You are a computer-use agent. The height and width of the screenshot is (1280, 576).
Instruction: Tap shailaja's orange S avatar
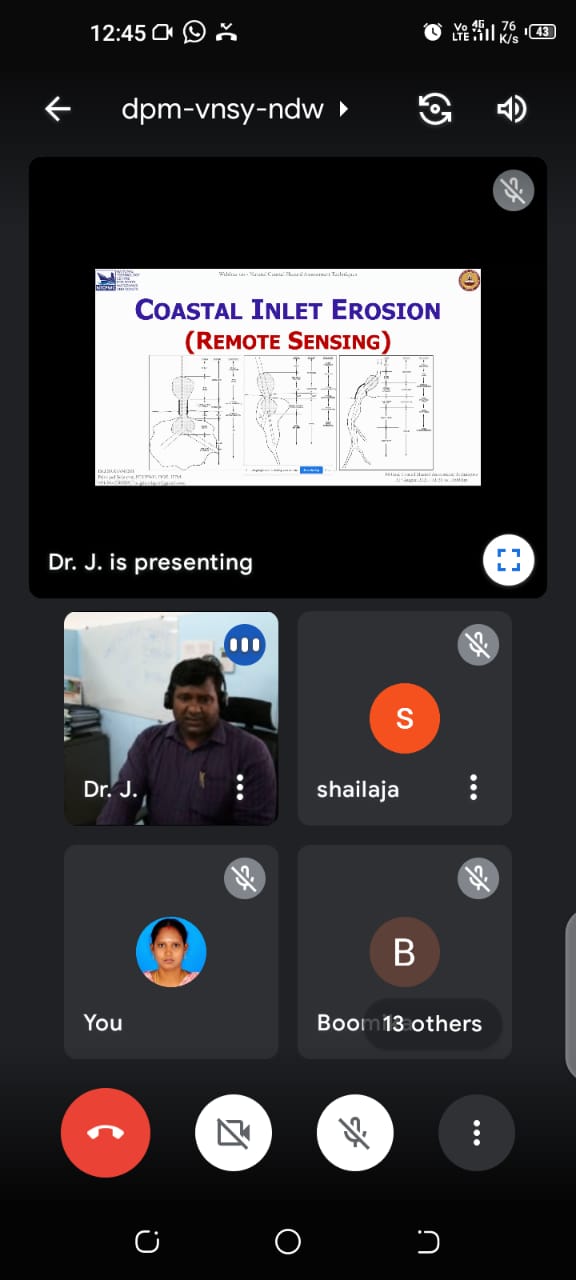coord(404,718)
